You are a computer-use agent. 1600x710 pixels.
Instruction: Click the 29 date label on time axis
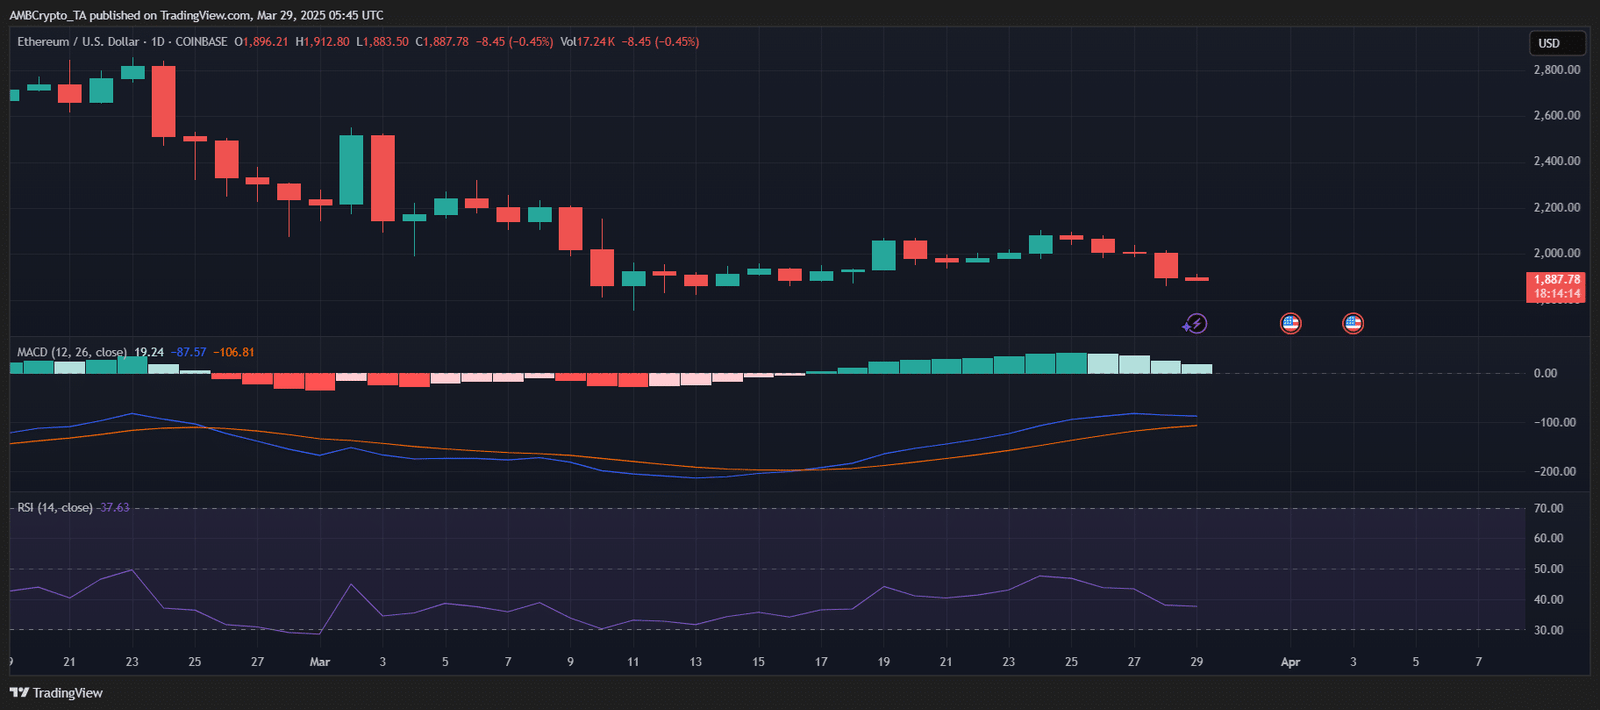click(1196, 662)
